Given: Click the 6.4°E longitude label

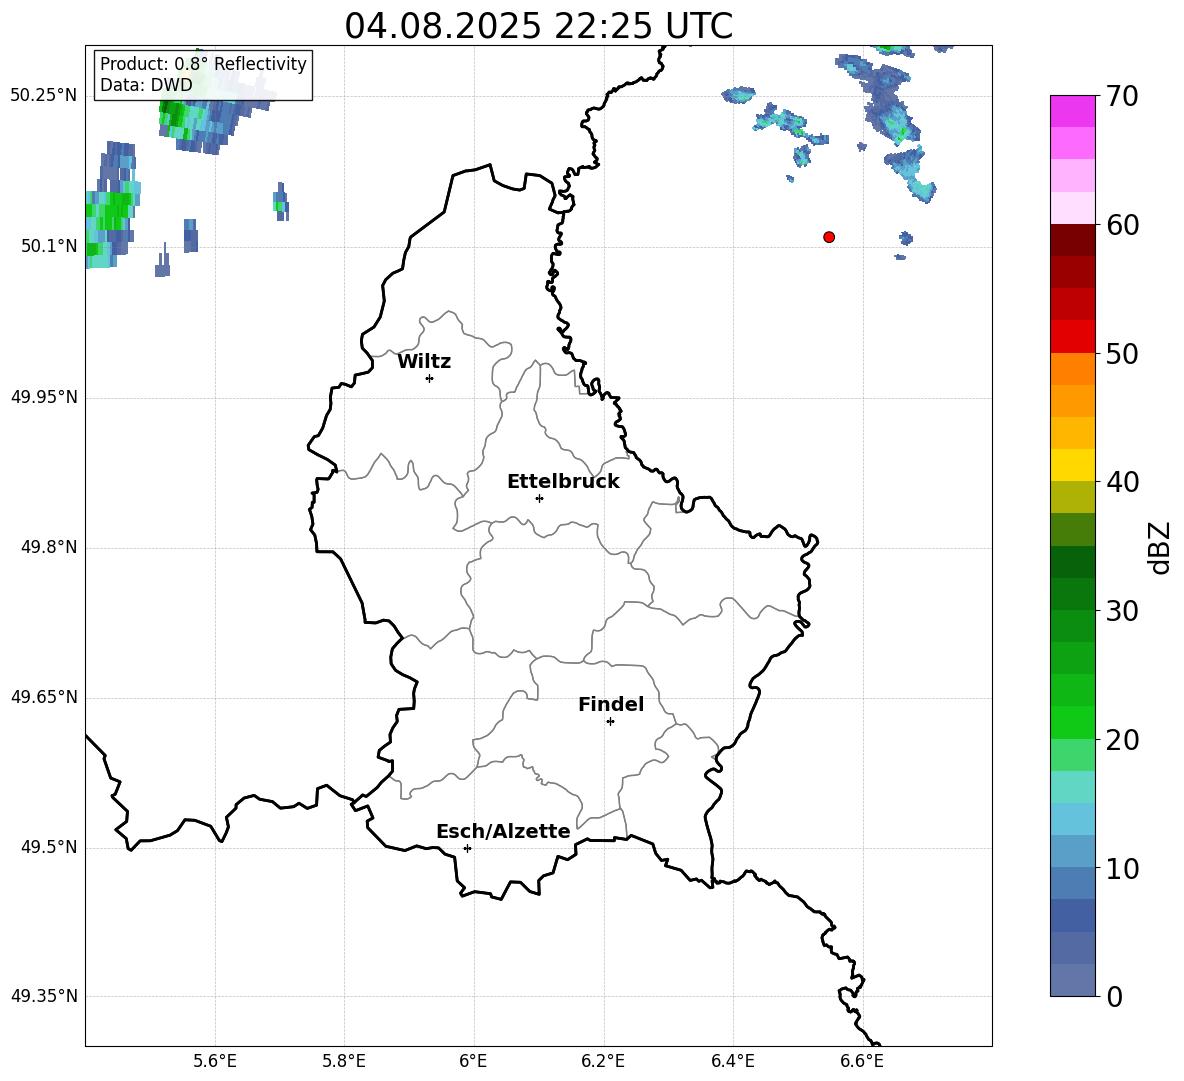Looking at the screenshot, I should pyautogui.click(x=732, y=1061).
